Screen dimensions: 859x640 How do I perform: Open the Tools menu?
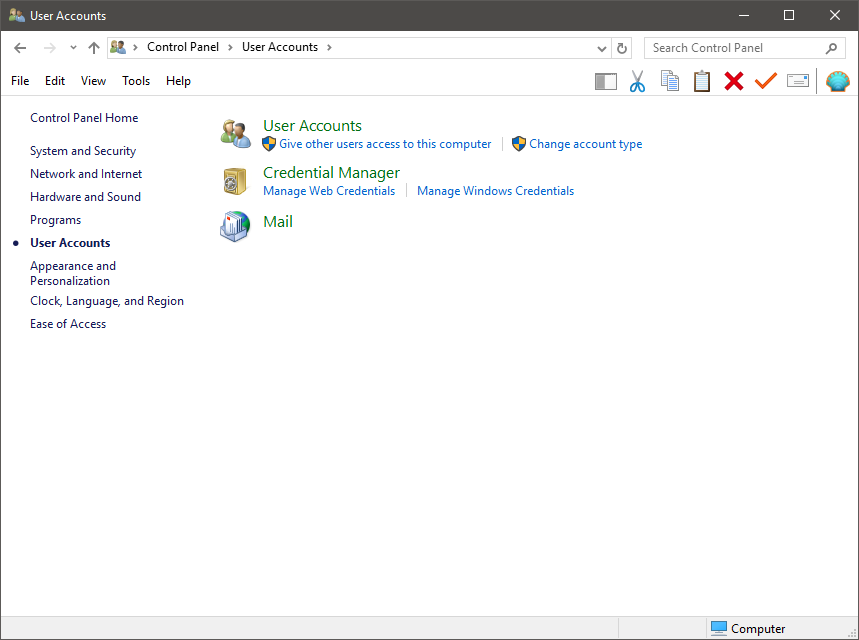tap(136, 81)
